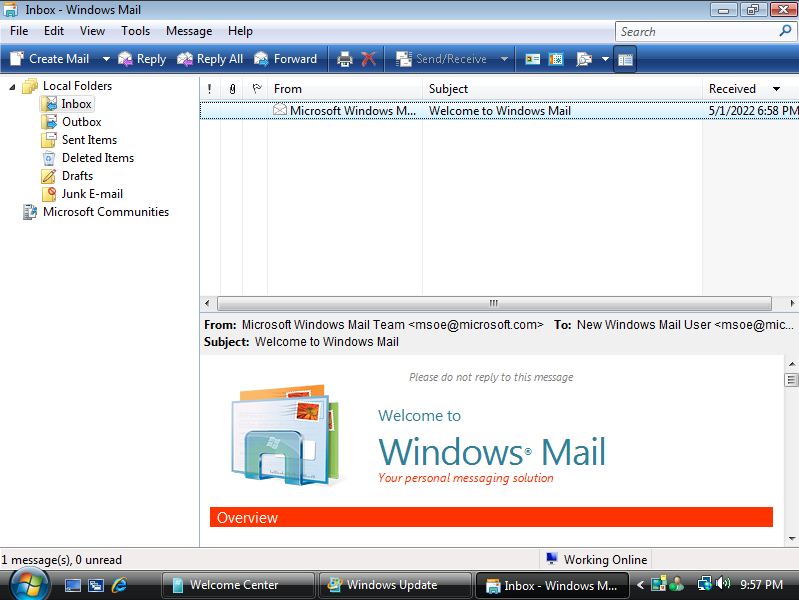The height and width of the screenshot is (600, 799).
Task: Sort by the Attachment column header
Action: click(232, 89)
